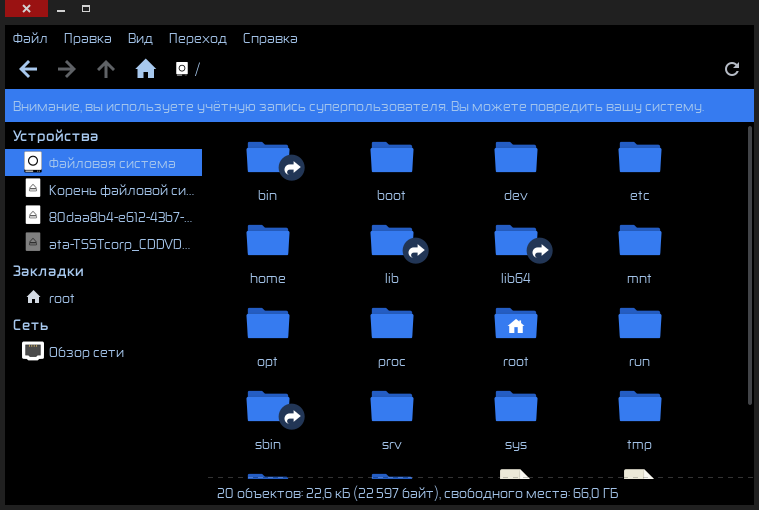
Task: Open the Переход menu
Action: tap(197, 38)
